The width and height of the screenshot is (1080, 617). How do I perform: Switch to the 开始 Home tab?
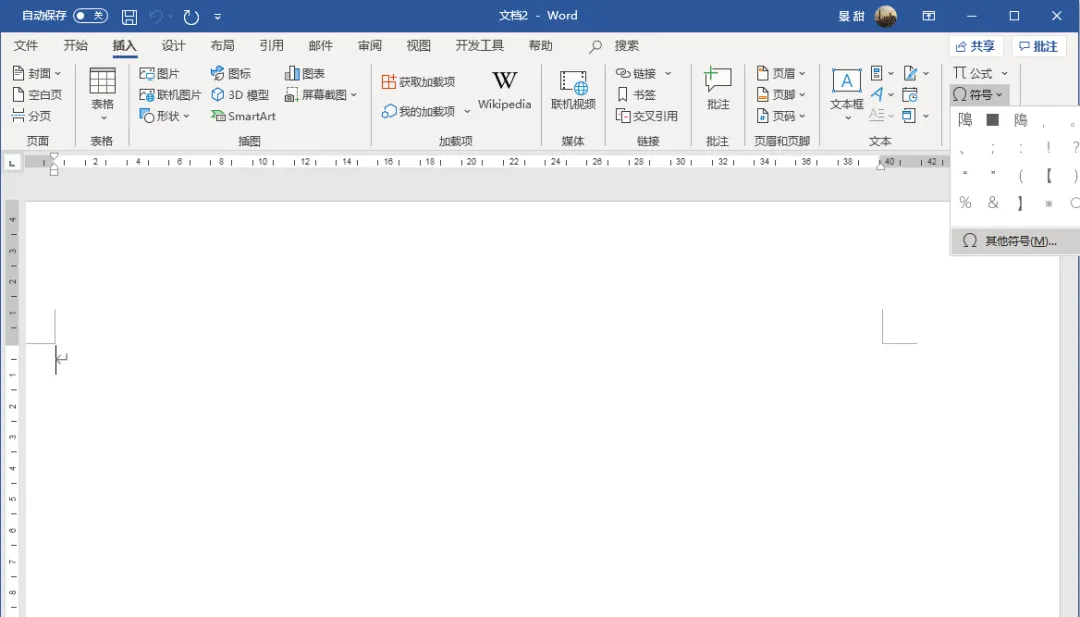[75, 45]
